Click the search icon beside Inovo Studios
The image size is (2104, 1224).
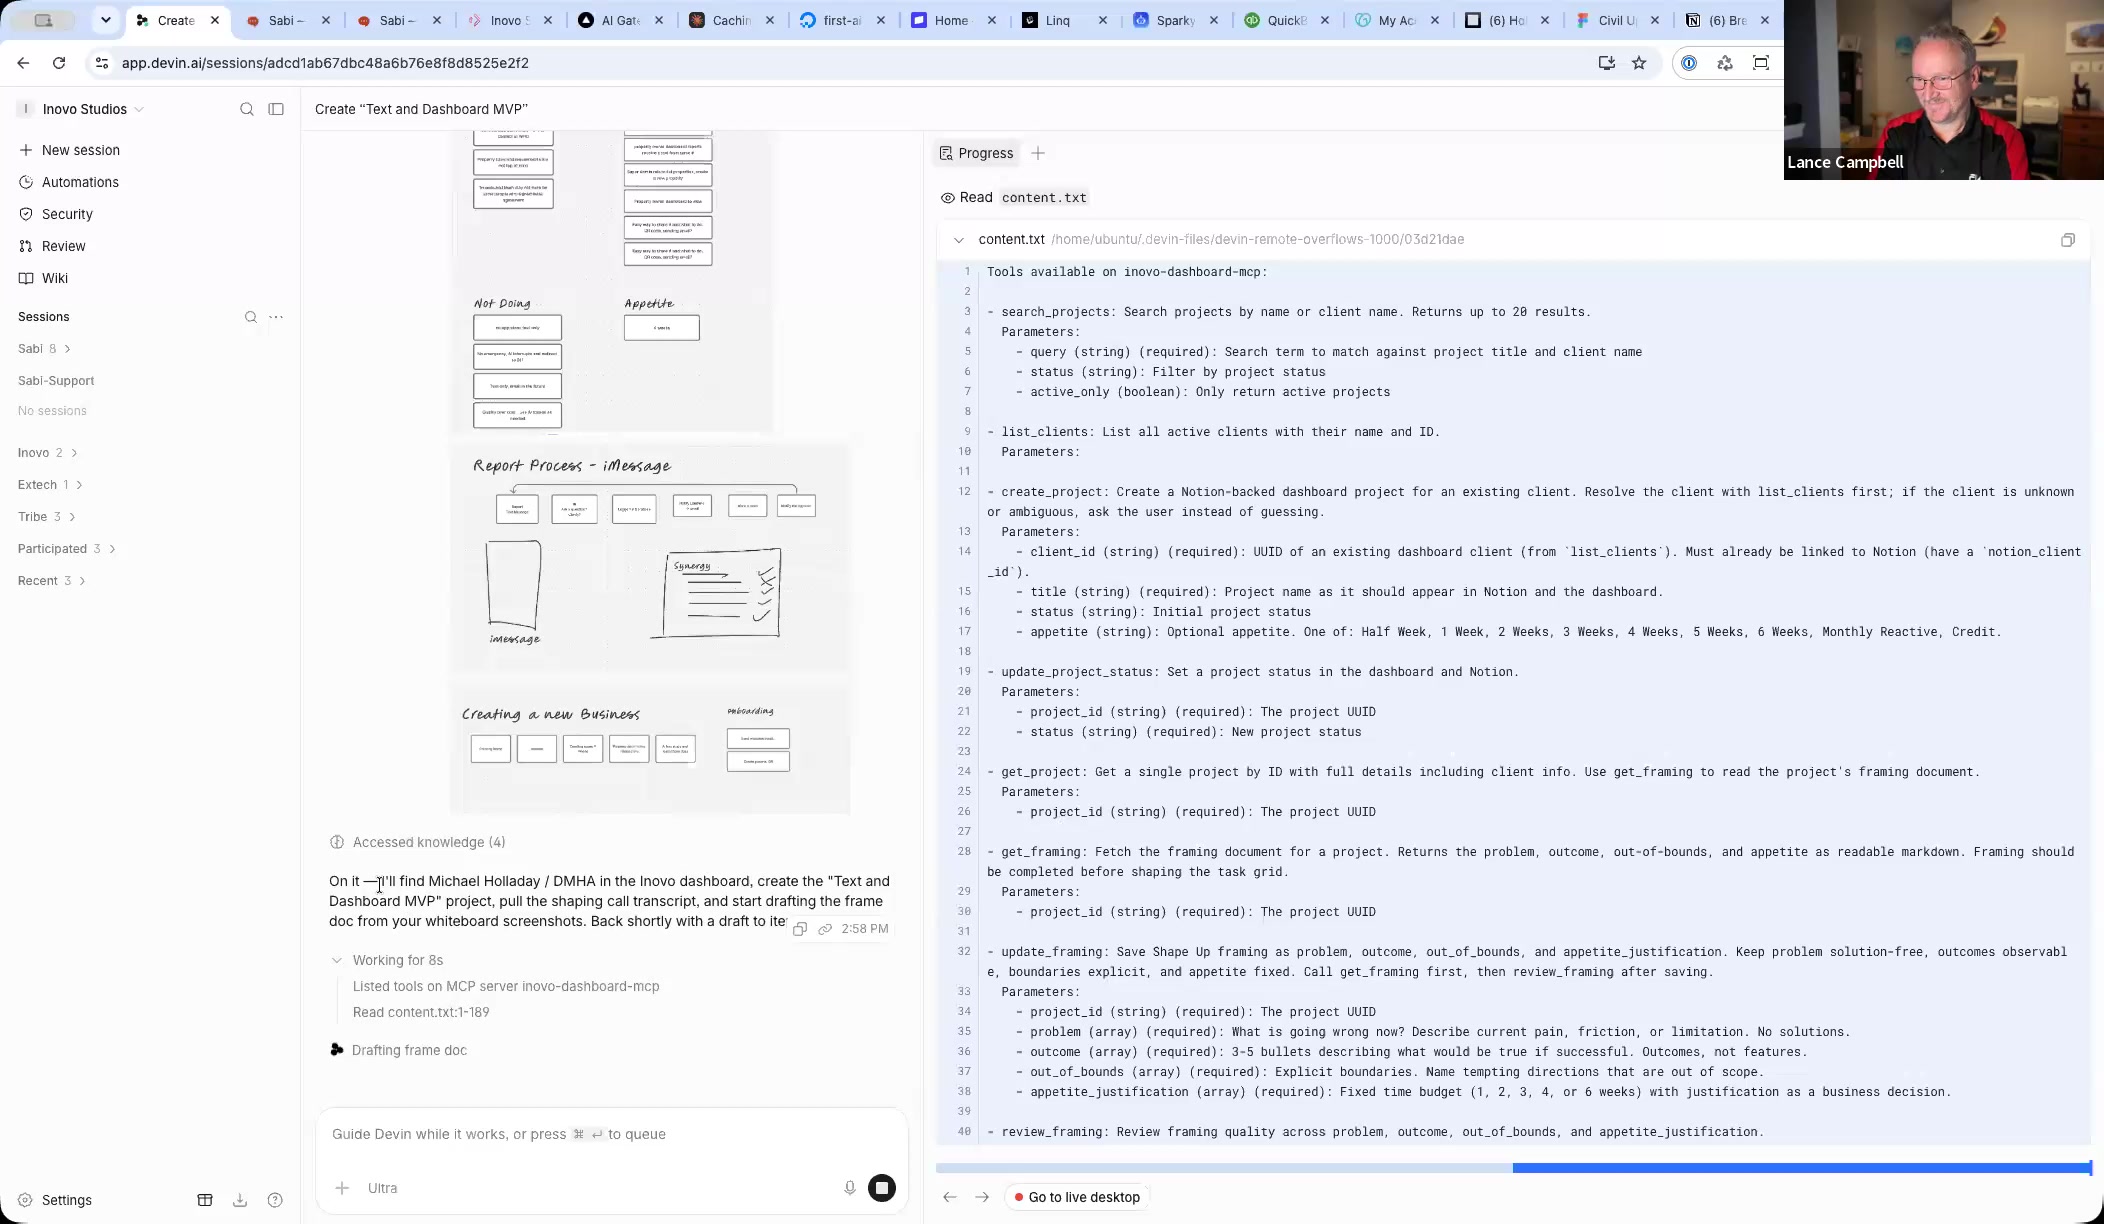pos(247,109)
